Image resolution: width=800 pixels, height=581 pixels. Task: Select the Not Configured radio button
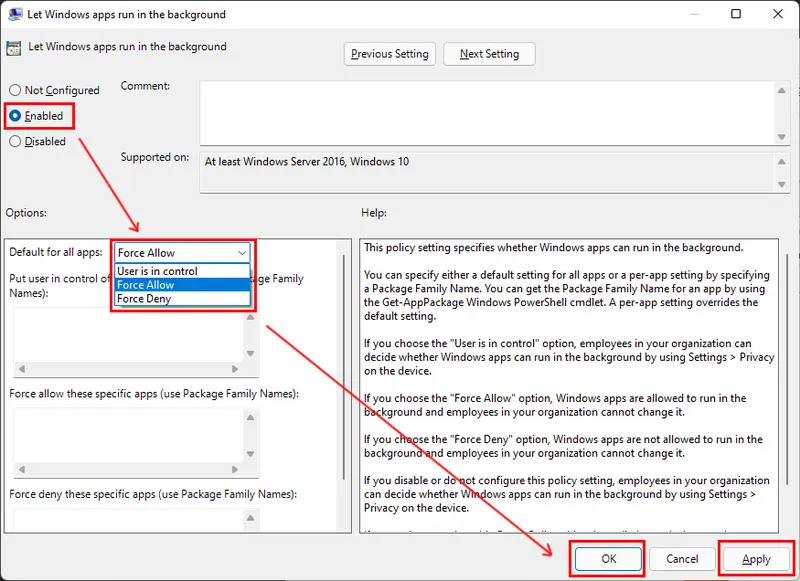tap(15, 90)
